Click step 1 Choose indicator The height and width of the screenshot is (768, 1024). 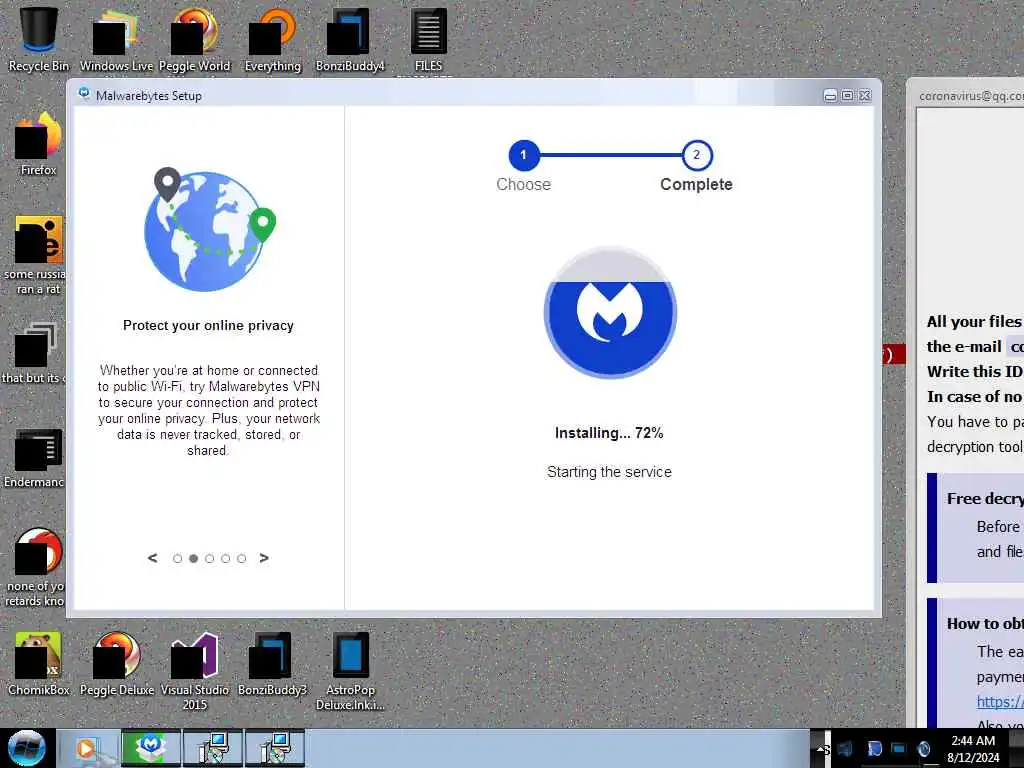click(524, 155)
